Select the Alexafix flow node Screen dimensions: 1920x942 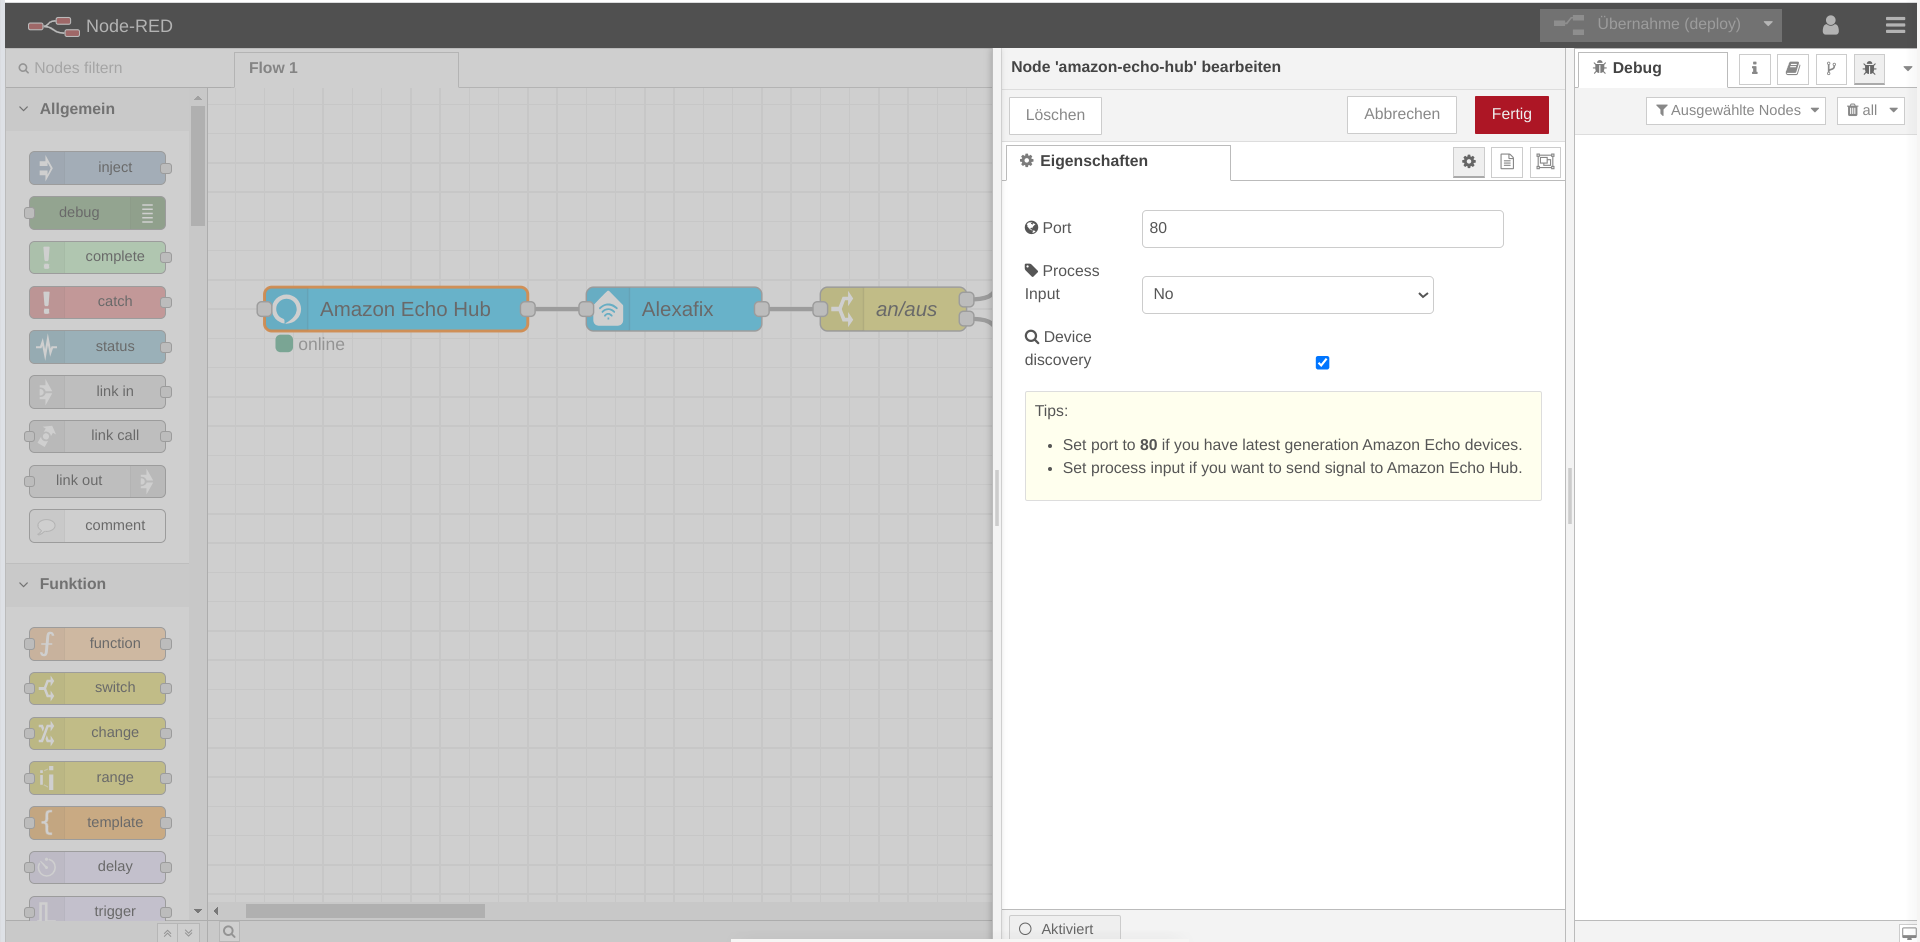pyautogui.click(x=674, y=310)
